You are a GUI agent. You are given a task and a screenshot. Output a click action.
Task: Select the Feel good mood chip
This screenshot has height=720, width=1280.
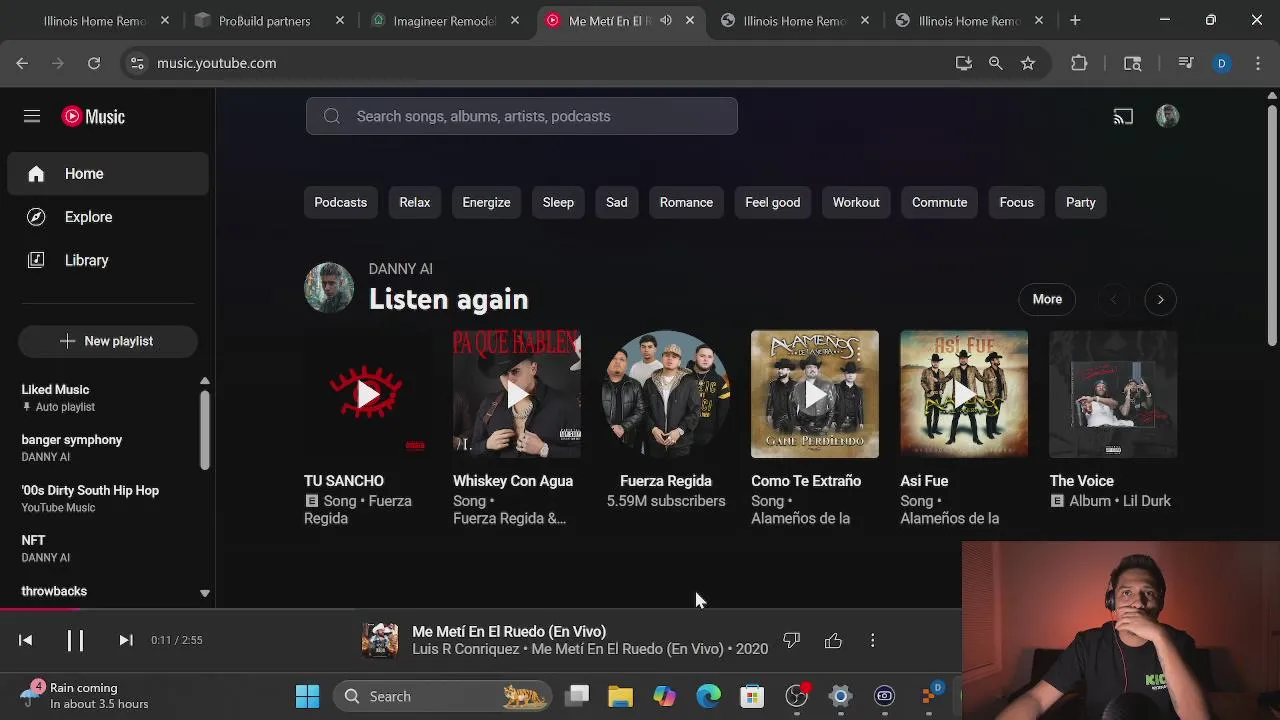click(773, 202)
